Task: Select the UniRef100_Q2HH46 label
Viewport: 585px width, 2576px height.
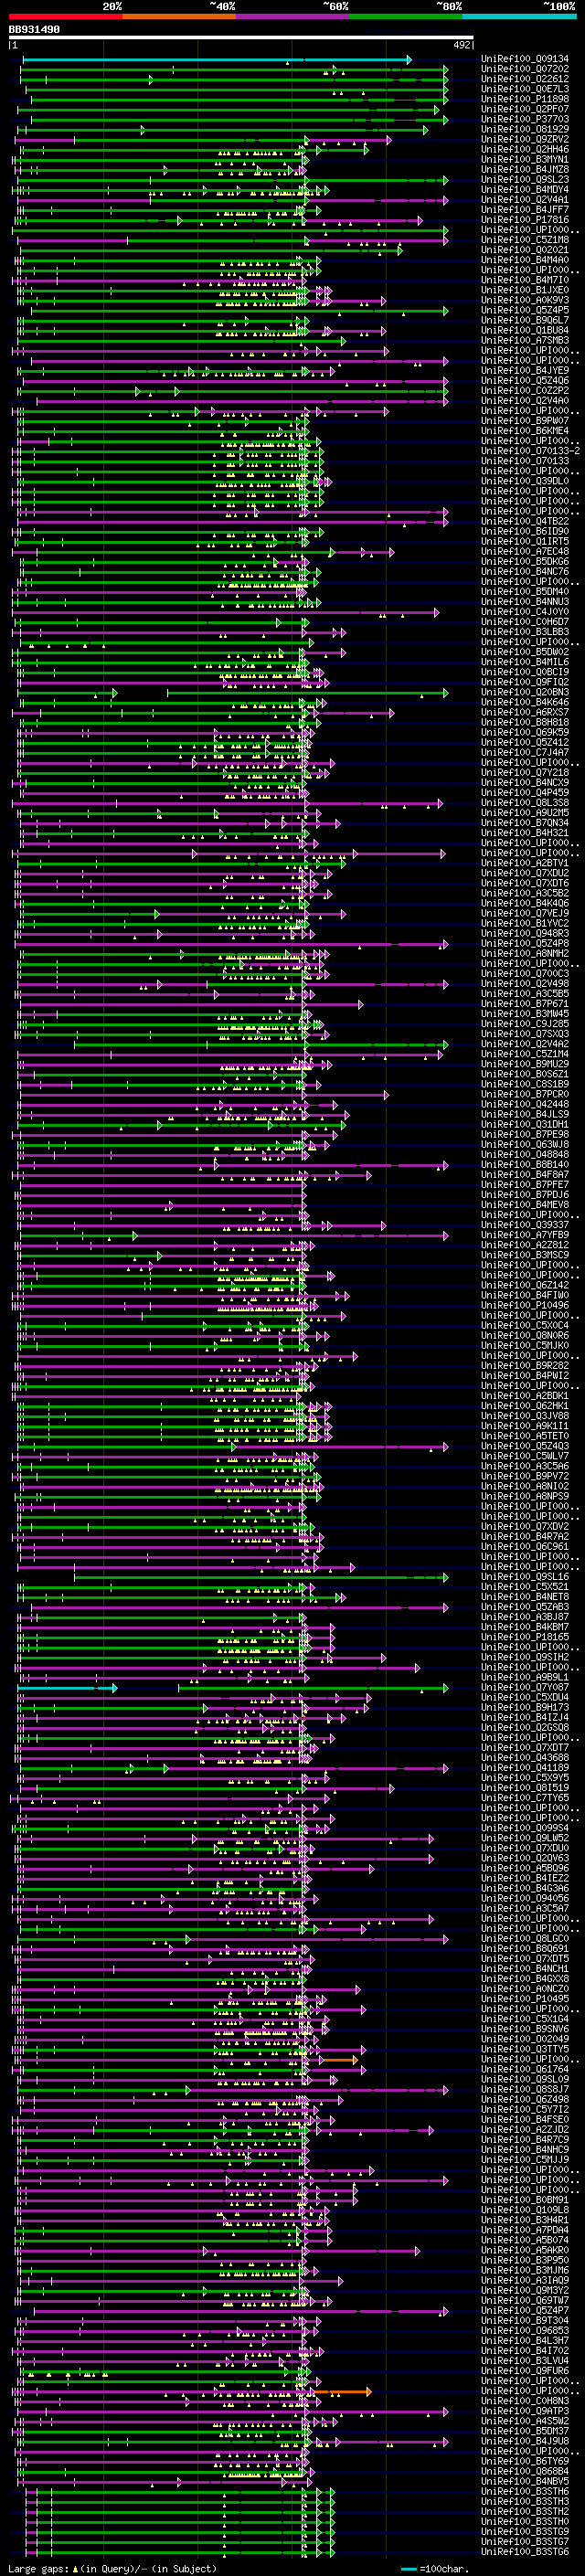Action: pos(524,149)
